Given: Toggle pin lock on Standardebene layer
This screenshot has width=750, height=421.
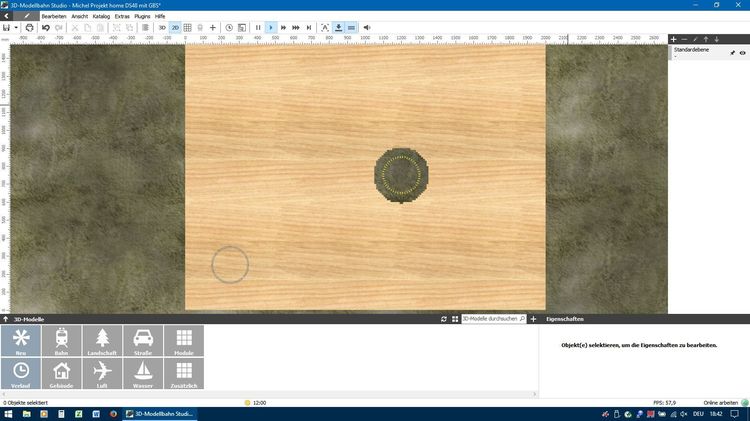Looking at the screenshot, I should [x=732, y=53].
